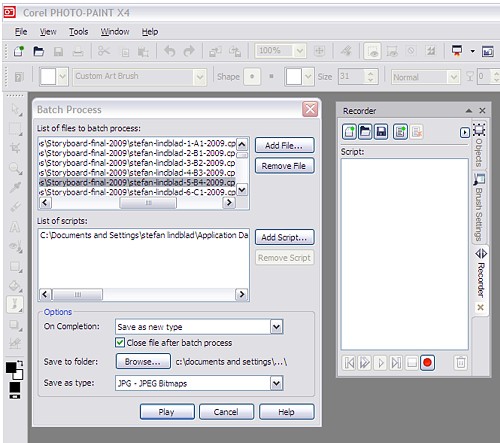This screenshot has width=500, height=443.
Task: Open the Normal paint mode dropdown
Action: pyautogui.click(x=453, y=77)
